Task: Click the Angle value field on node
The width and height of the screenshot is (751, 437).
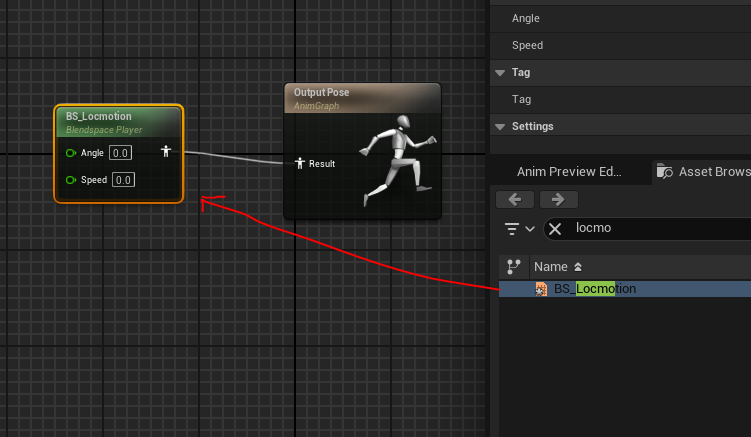Action: [120, 153]
